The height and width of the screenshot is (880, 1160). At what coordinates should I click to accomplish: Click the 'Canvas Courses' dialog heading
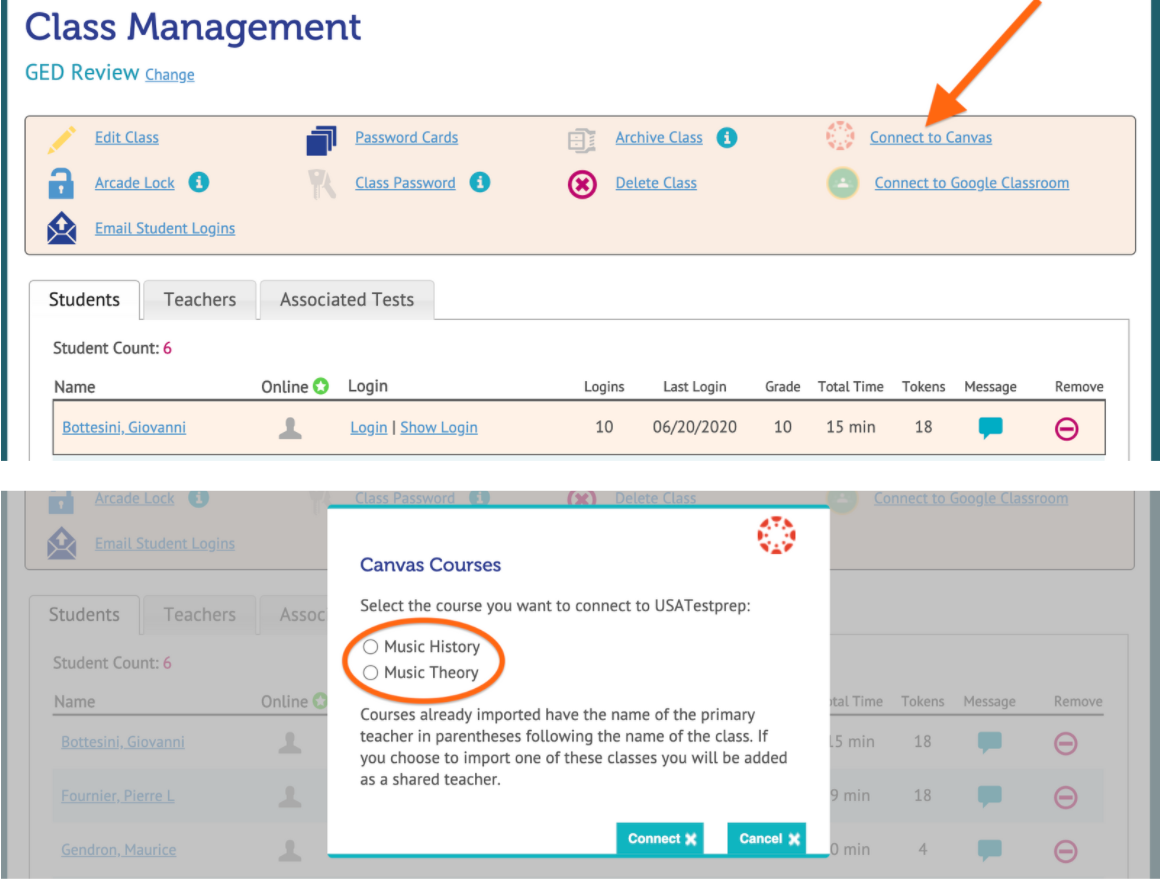pyautogui.click(x=431, y=565)
